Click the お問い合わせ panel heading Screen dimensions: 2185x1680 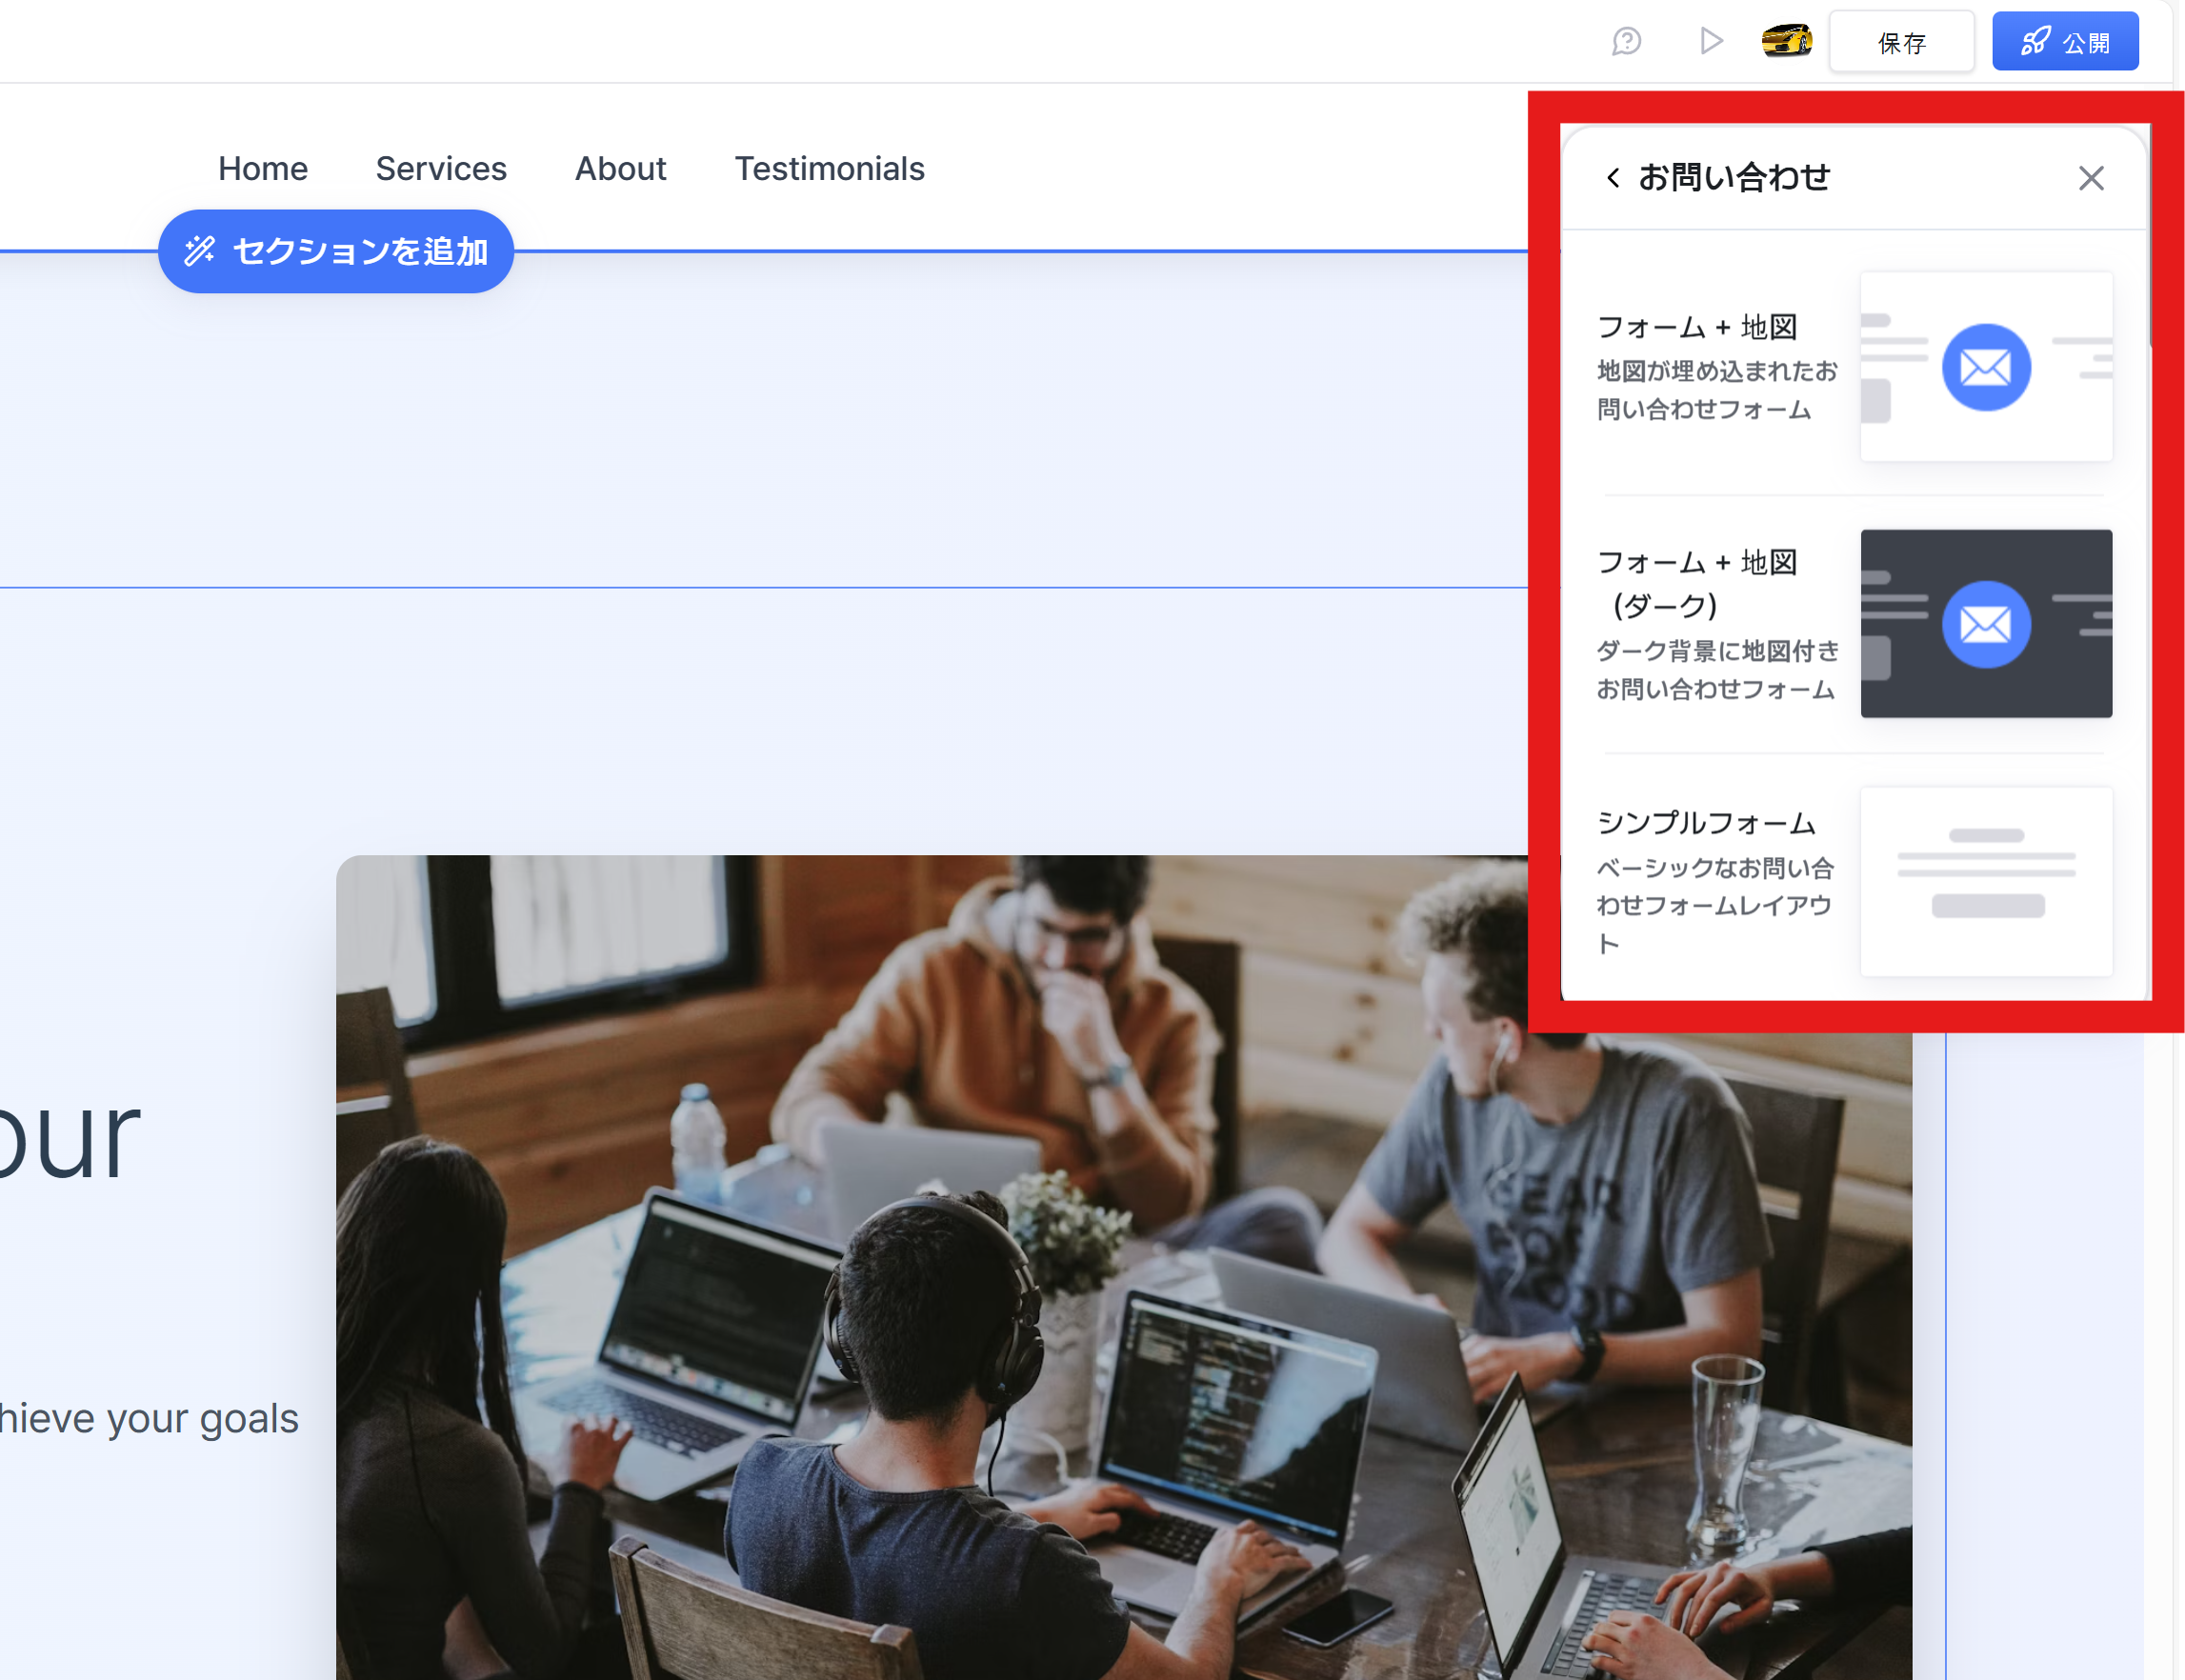point(1734,178)
